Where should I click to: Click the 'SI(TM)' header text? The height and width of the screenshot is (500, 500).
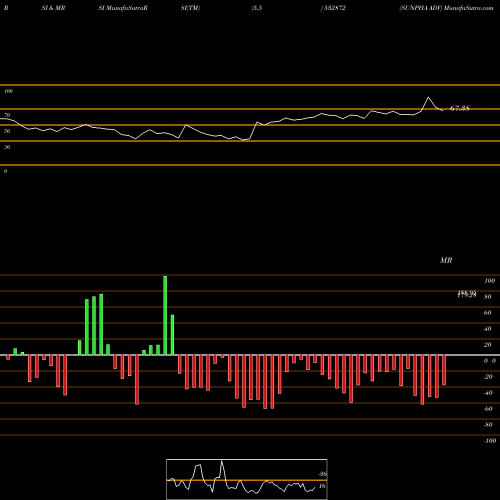pos(190,8)
